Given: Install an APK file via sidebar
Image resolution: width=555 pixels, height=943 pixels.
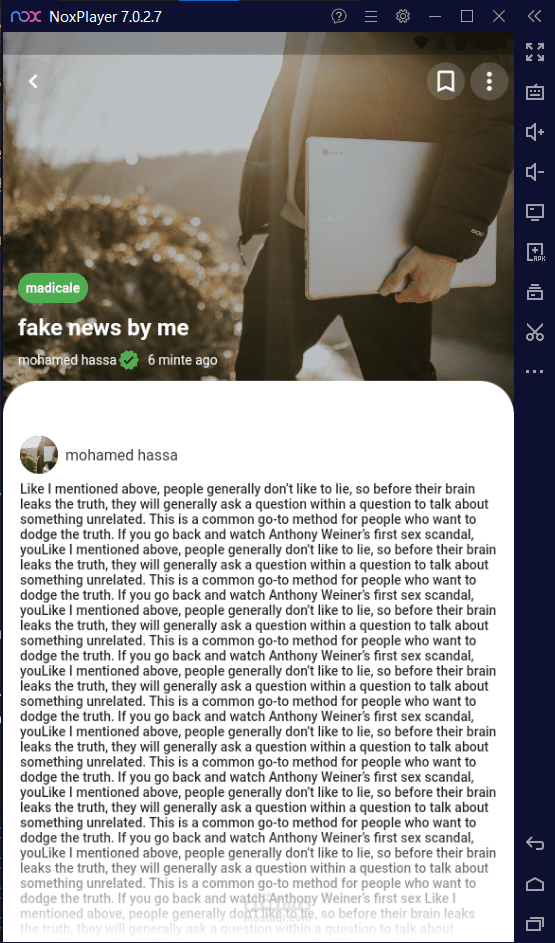Looking at the screenshot, I should (x=535, y=252).
